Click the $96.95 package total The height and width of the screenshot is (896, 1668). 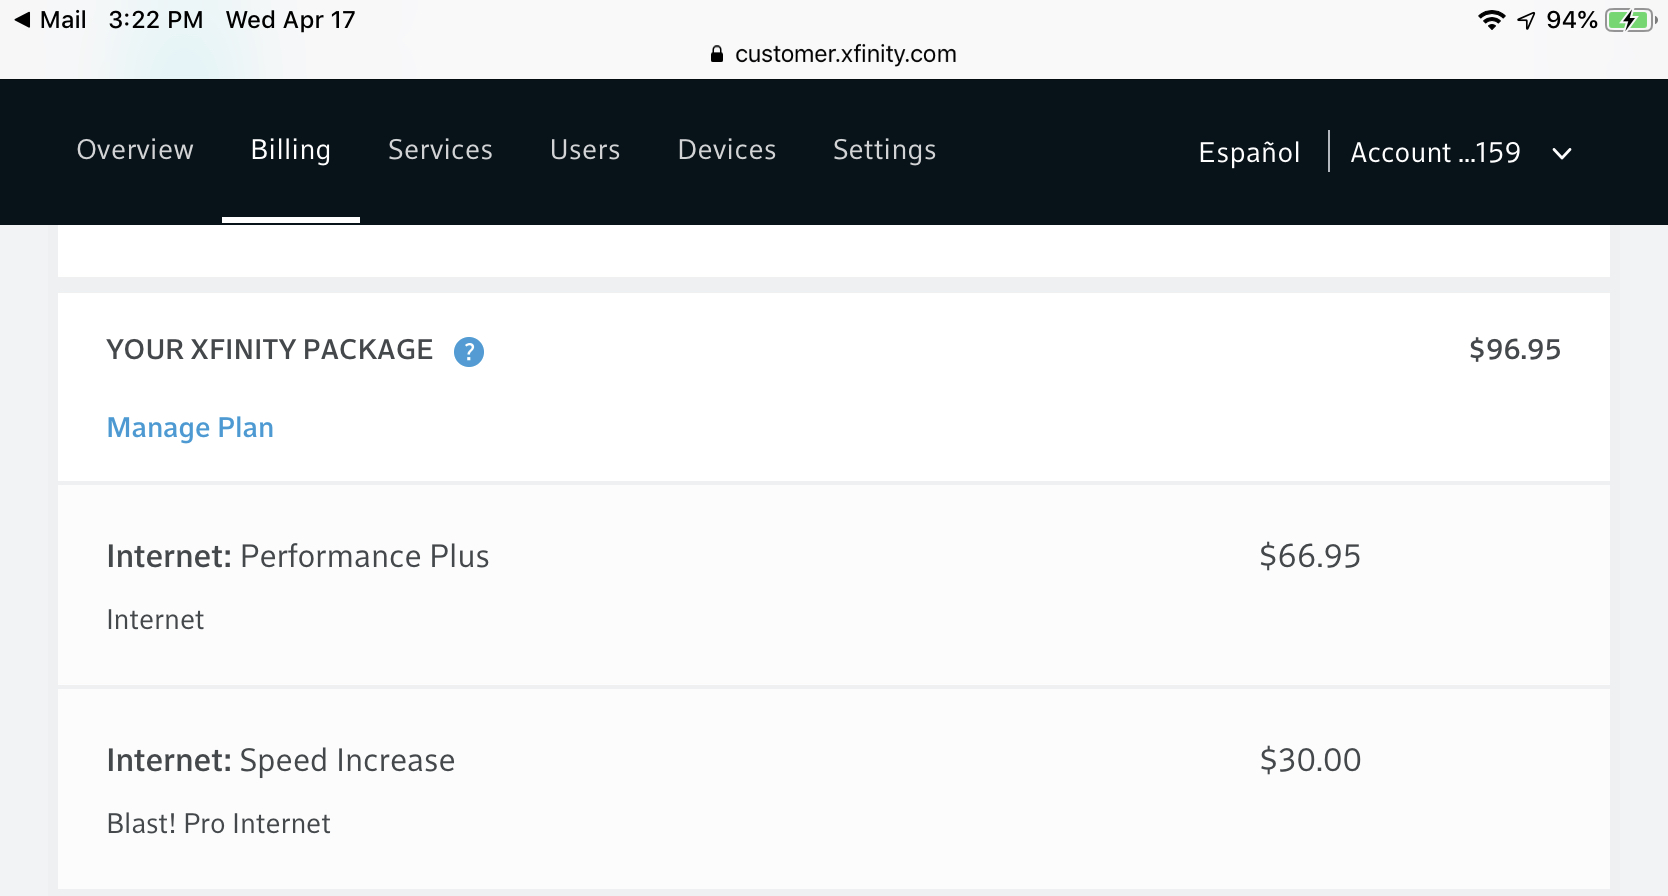[x=1514, y=350]
